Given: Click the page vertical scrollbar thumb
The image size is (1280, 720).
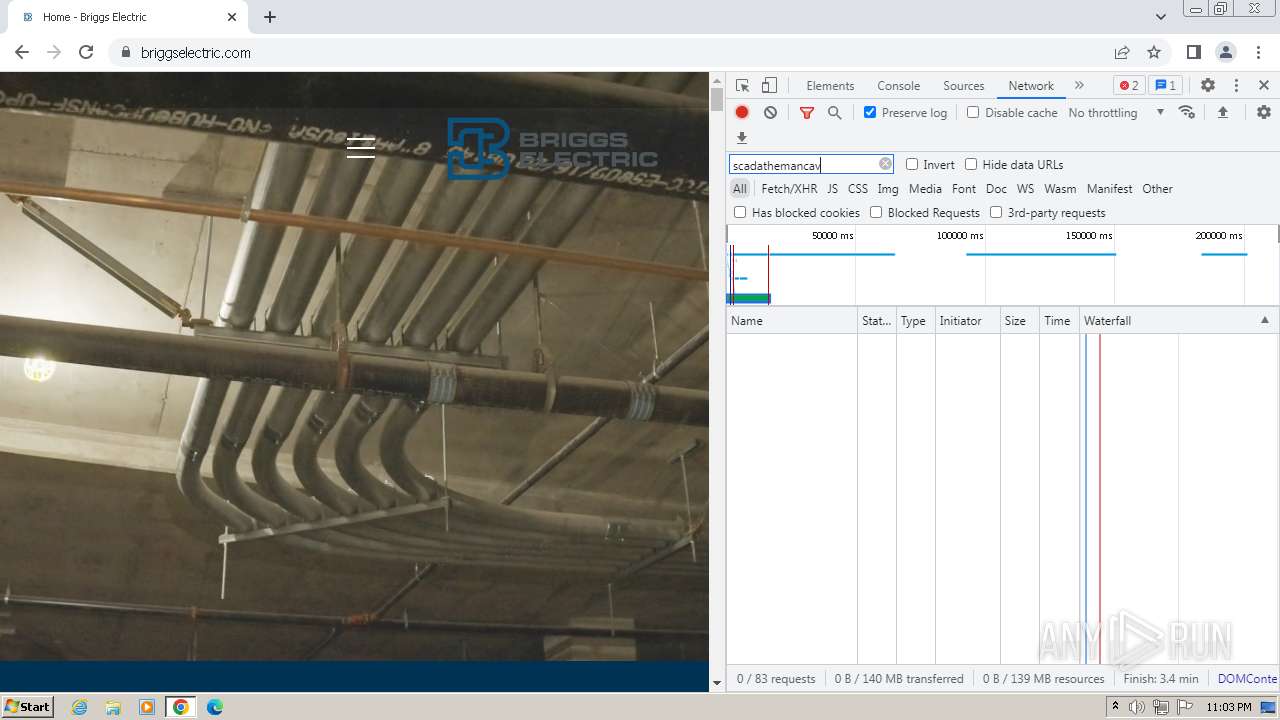Looking at the screenshot, I should click(x=716, y=99).
